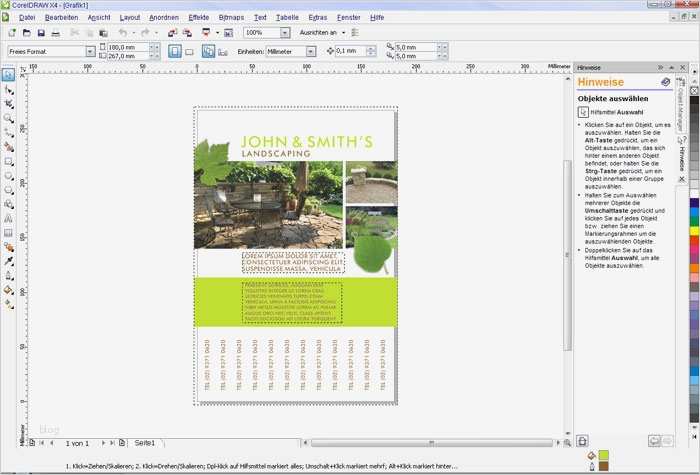Click the Open folder icon in toolbar
The width and height of the screenshot is (700, 475).
point(26,33)
